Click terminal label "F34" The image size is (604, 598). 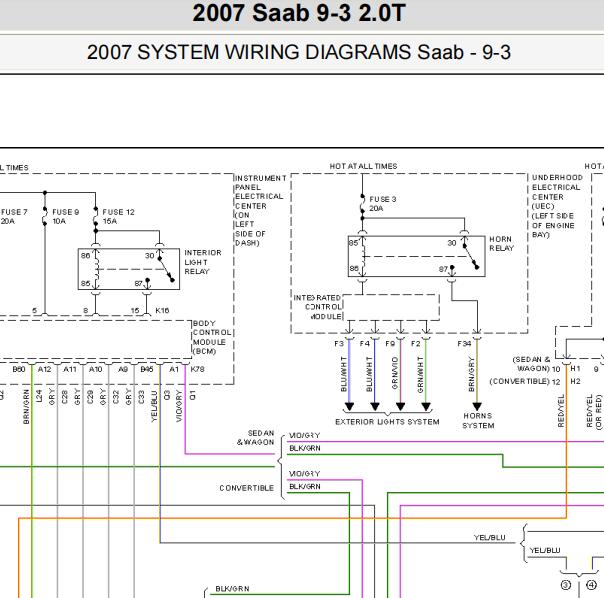point(464,343)
